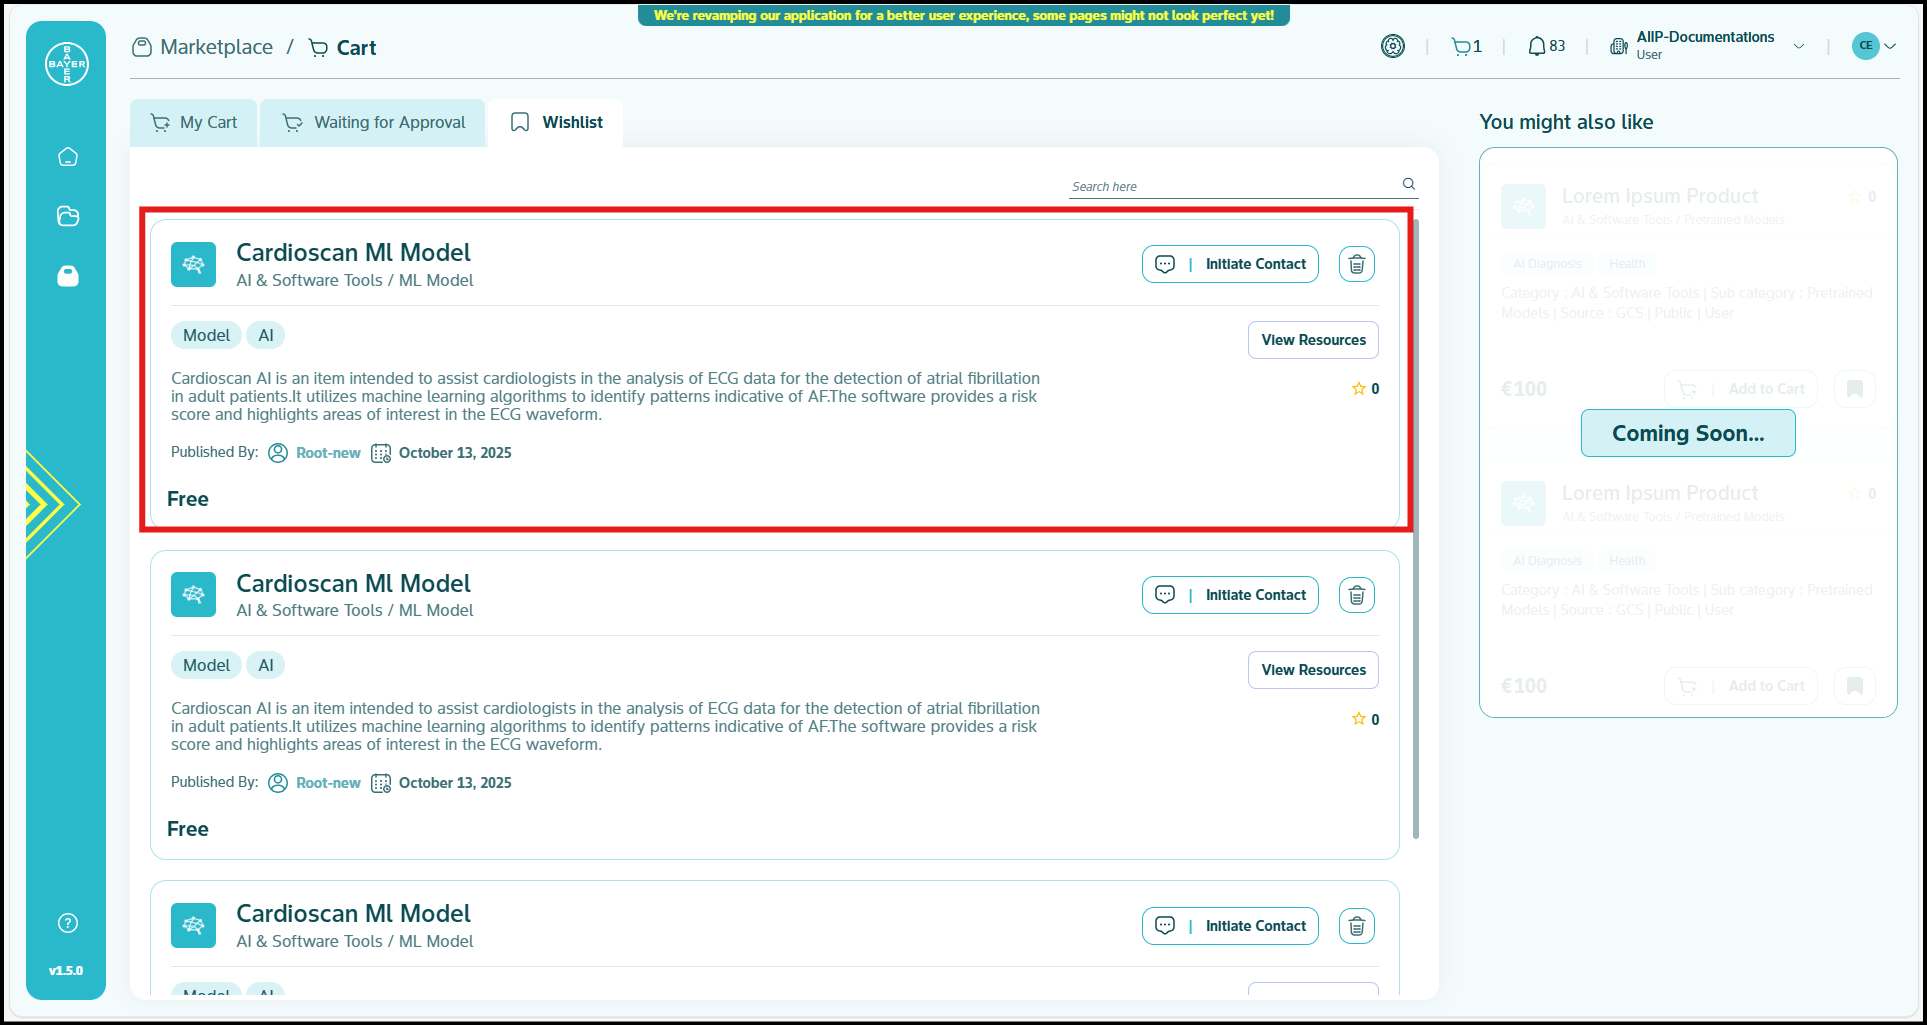Switch to the Waiting for Approval tab
The height and width of the screenshot is (1025, 1927).
374,123
